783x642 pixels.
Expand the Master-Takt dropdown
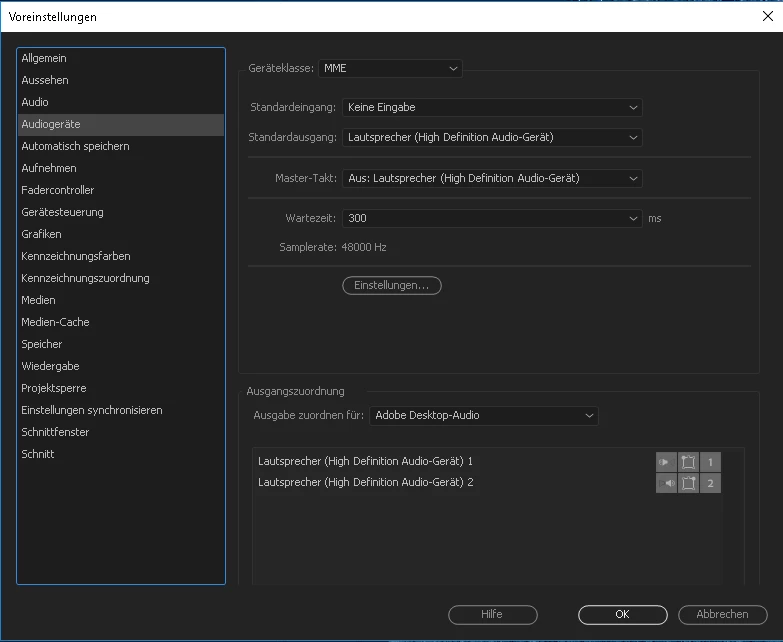click(492, 178)
